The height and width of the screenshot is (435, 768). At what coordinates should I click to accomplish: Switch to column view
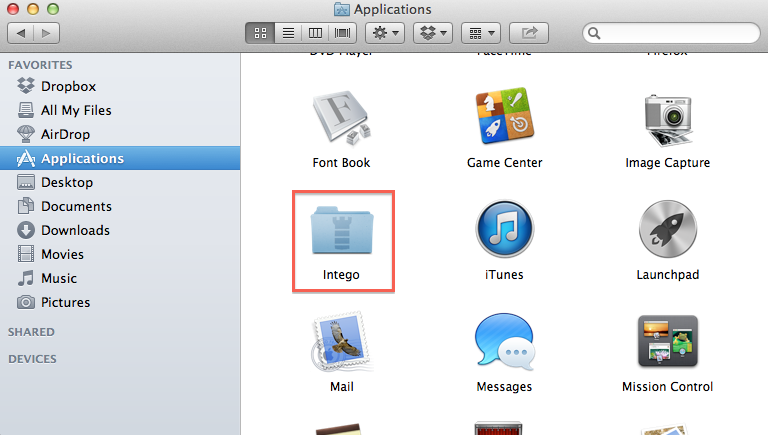315,33
